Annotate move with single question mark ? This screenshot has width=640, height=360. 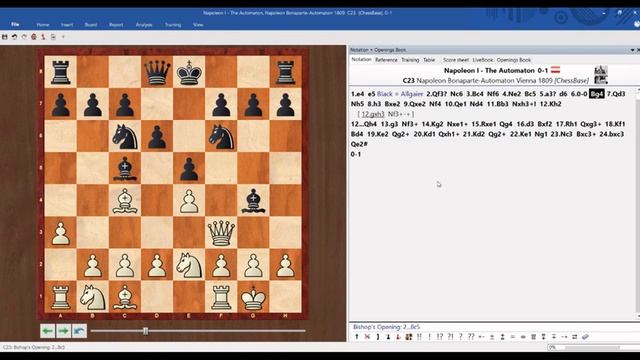coord(460,337)
